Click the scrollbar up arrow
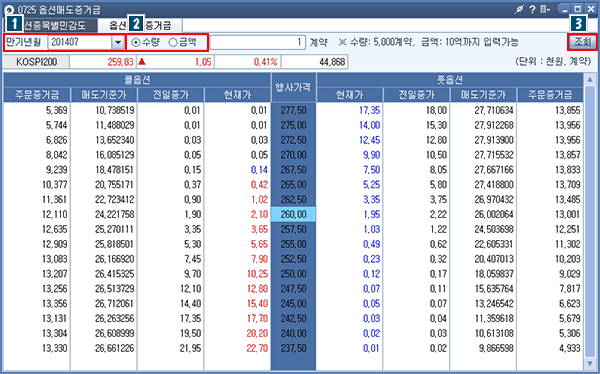600x374 pixels. (590, 79)
